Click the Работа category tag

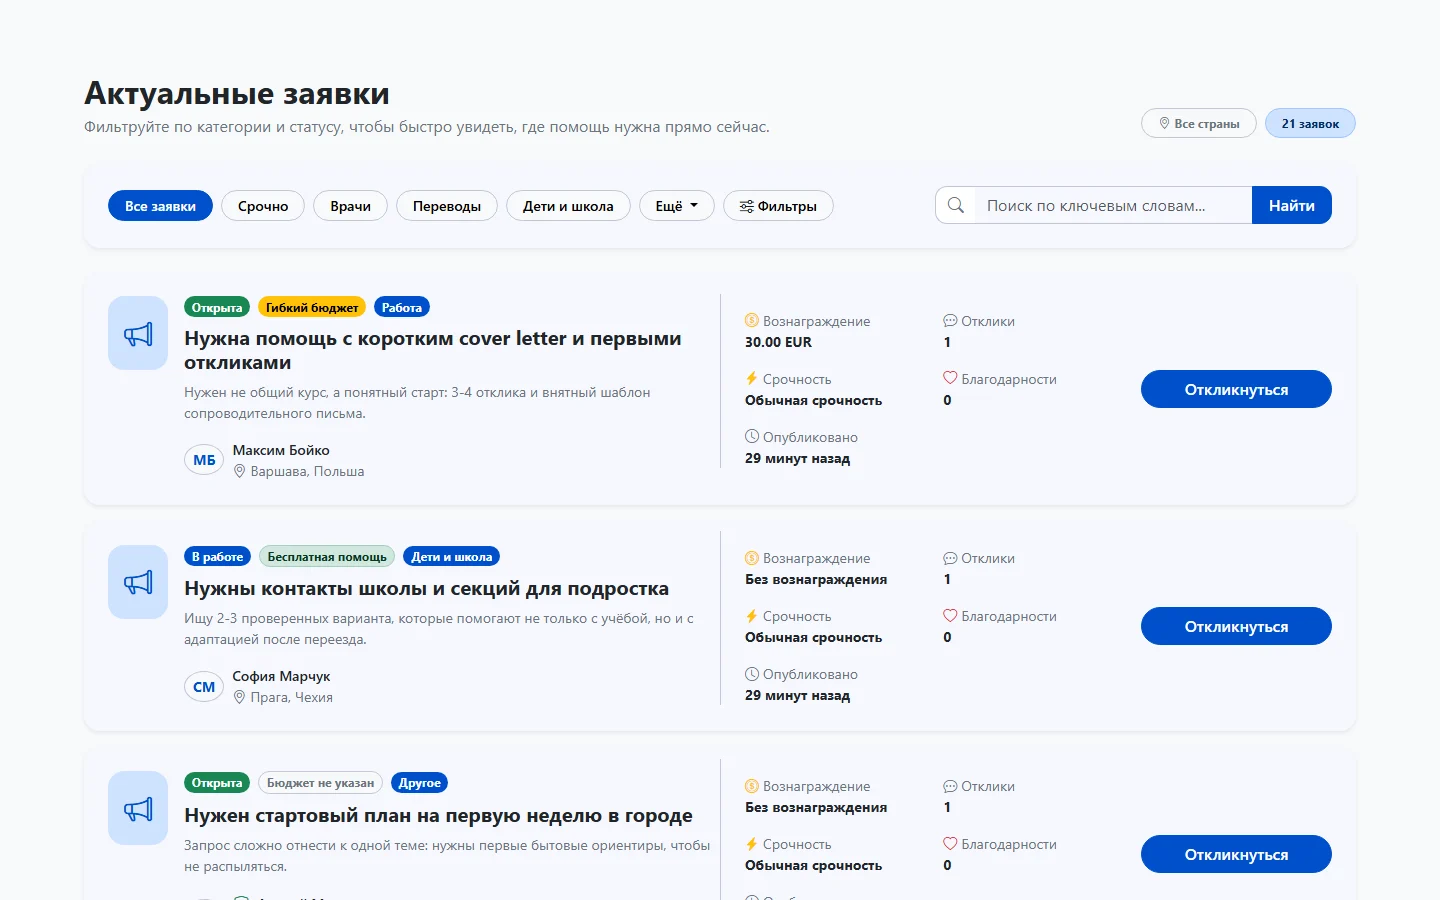(x=402, y=307)
